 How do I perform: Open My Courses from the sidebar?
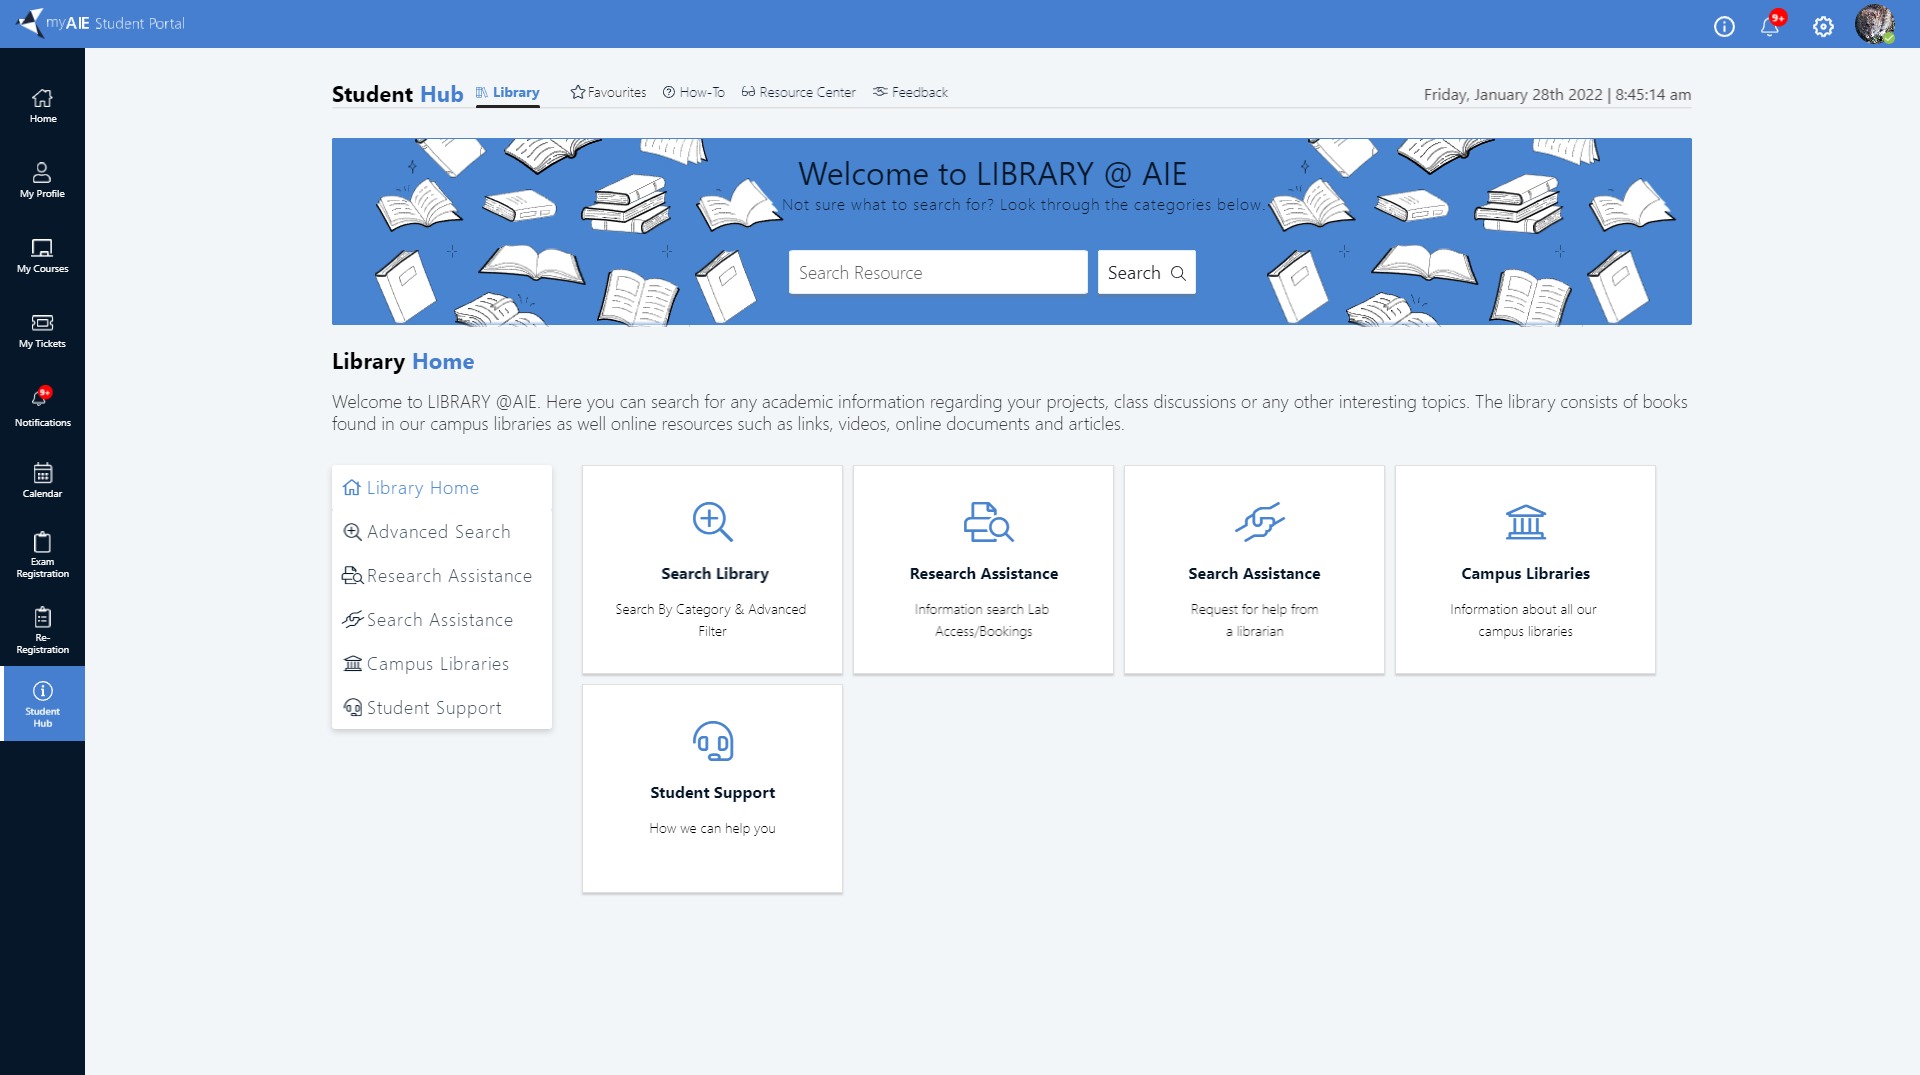click(x=42, y=255)
